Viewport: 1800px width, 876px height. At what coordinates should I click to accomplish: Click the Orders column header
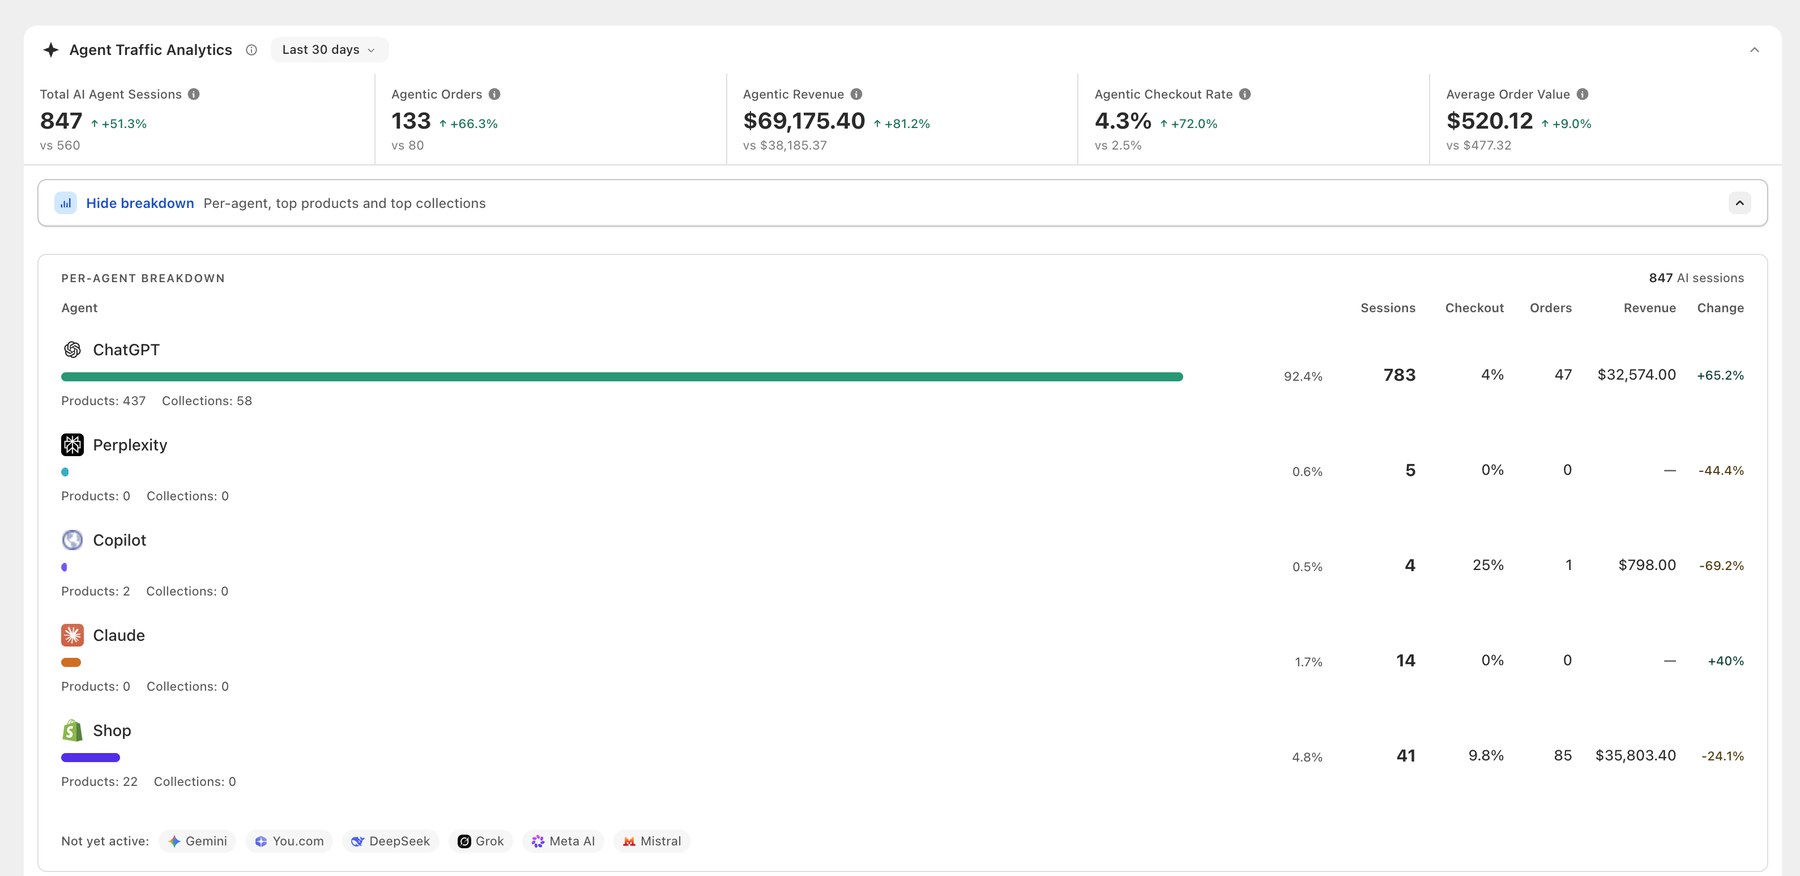pos(1551,308)
